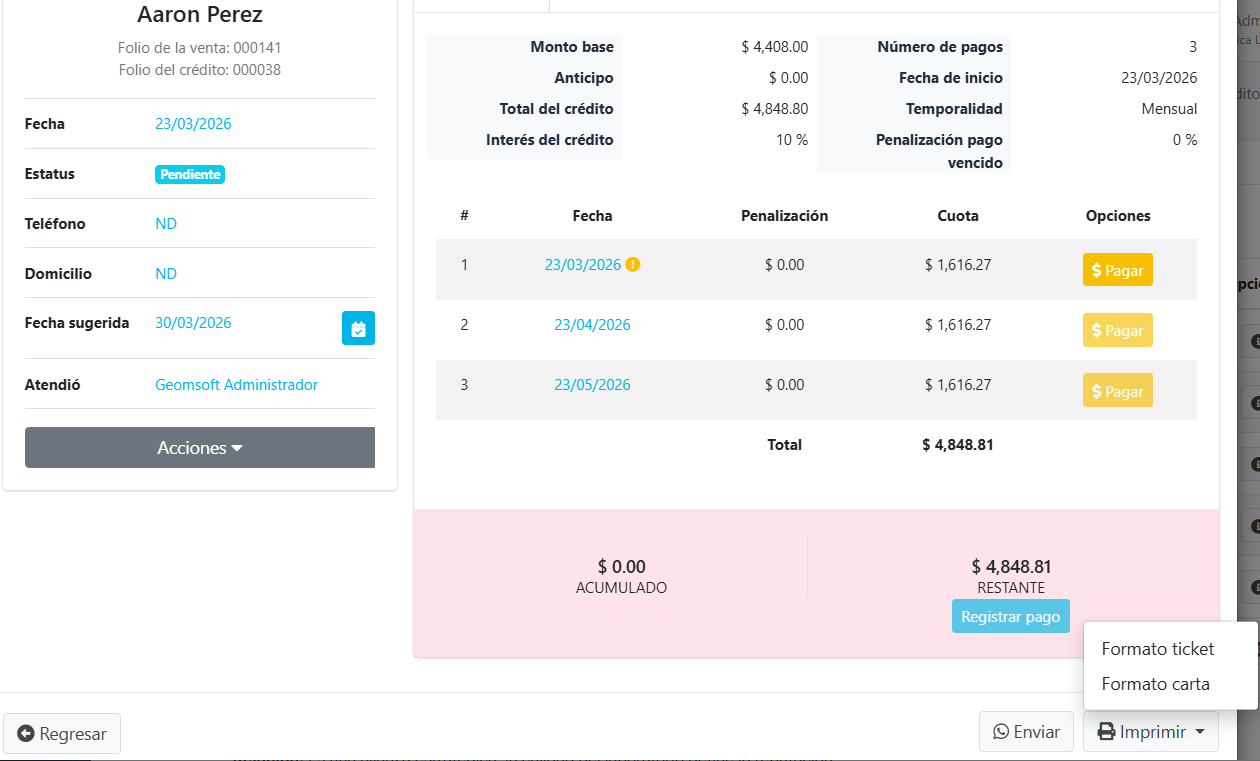Click the first payment date 23/03/2026
Screen dimensions: 1260x761
click(582, 265)
